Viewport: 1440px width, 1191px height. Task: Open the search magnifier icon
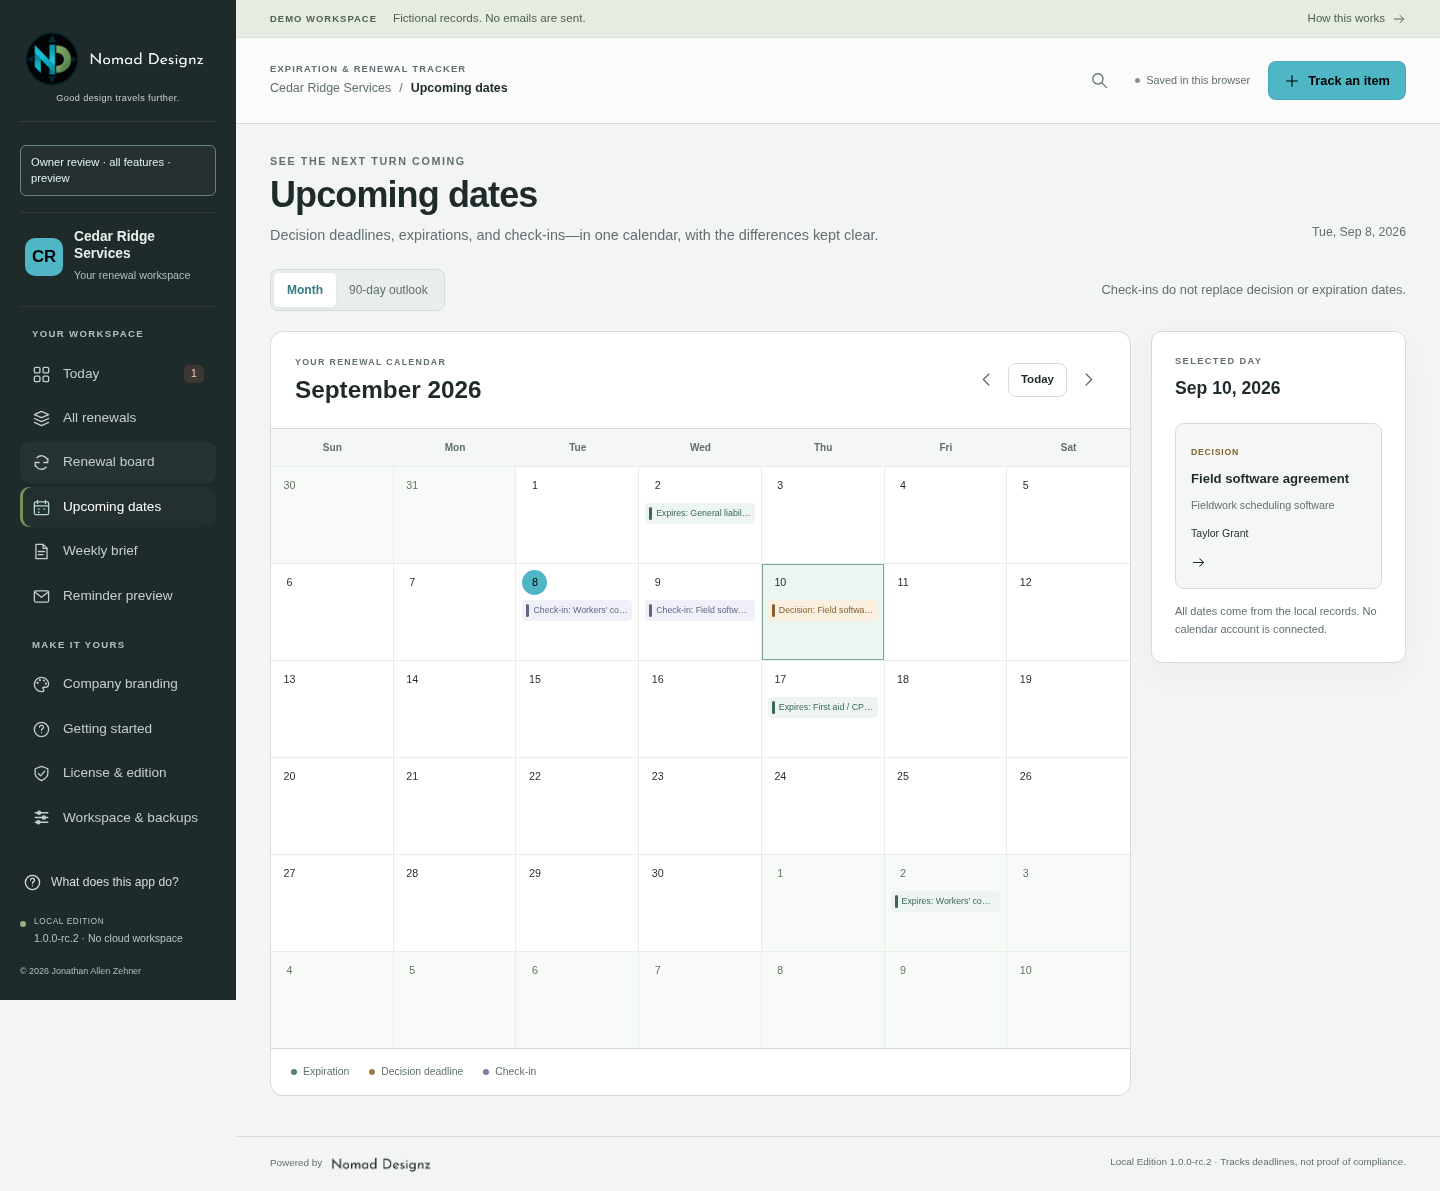1099,81
